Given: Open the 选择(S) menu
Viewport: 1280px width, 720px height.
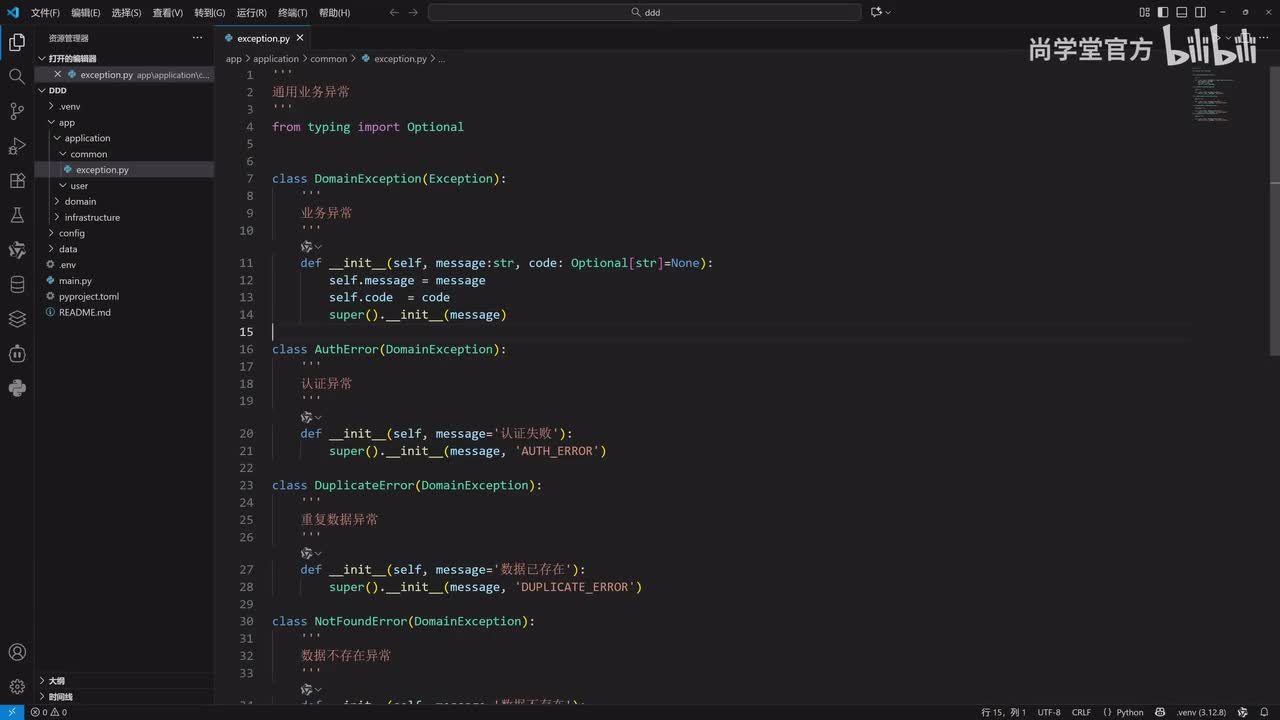Looking at the screenshot, I should (126, 12).
